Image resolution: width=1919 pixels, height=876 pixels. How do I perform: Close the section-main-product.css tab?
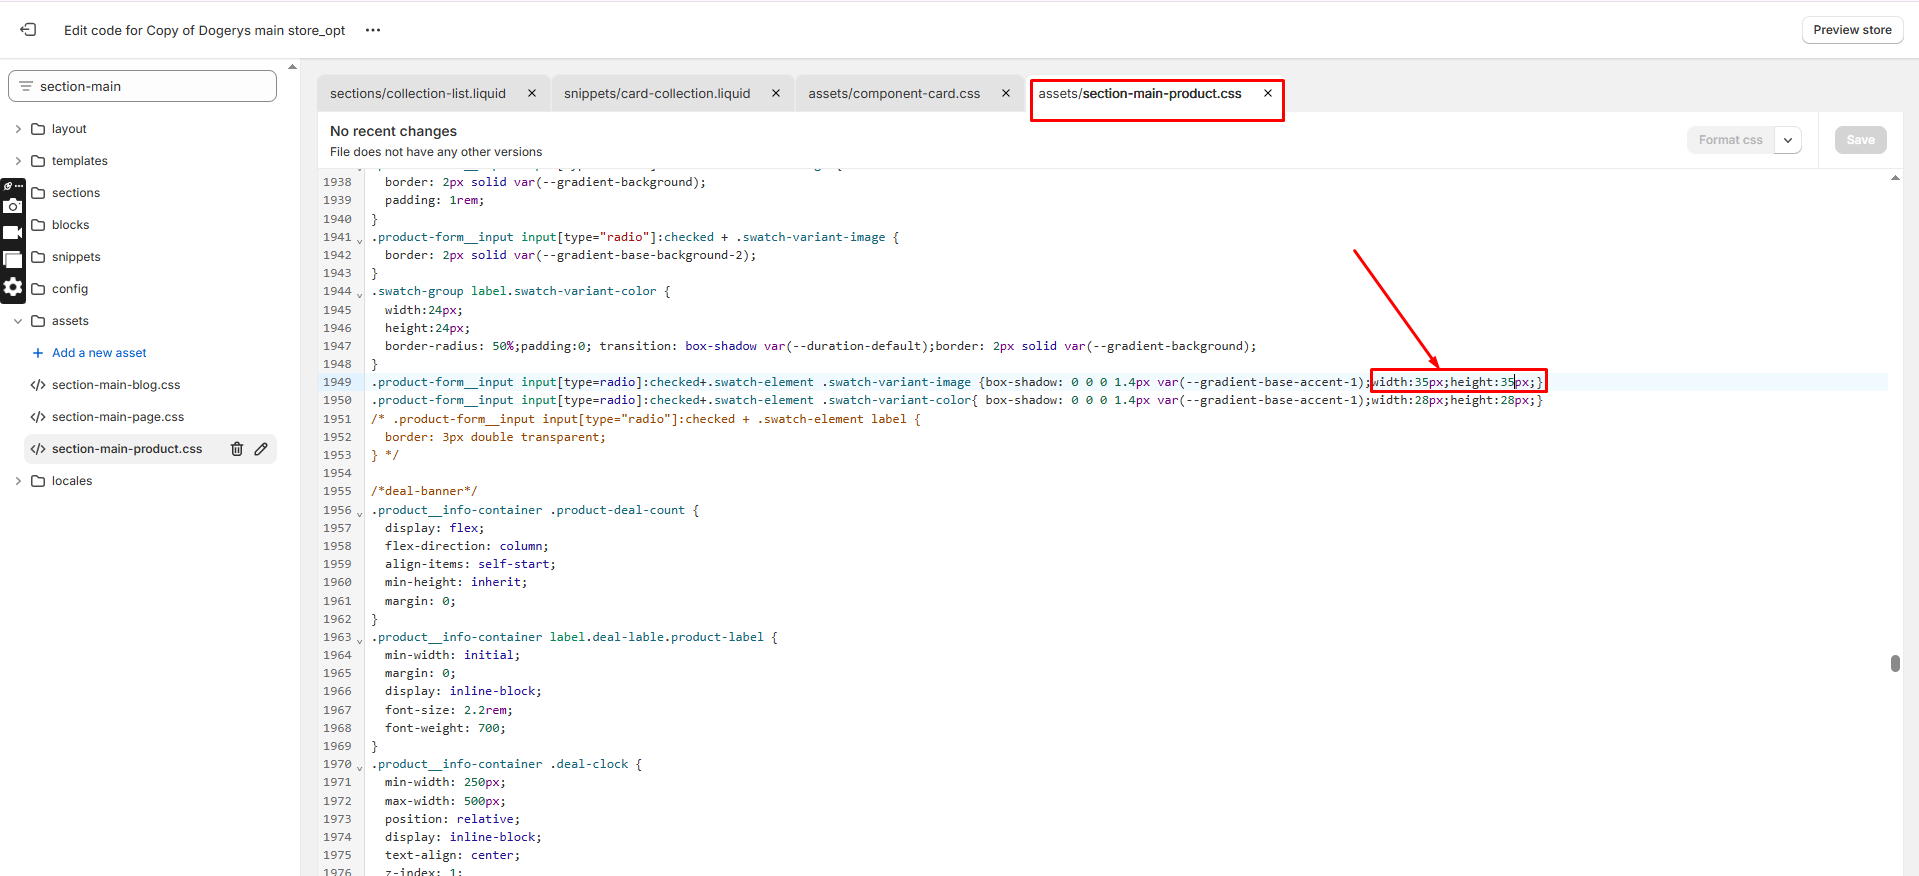pyautogui.click(x=1268, y=93)
